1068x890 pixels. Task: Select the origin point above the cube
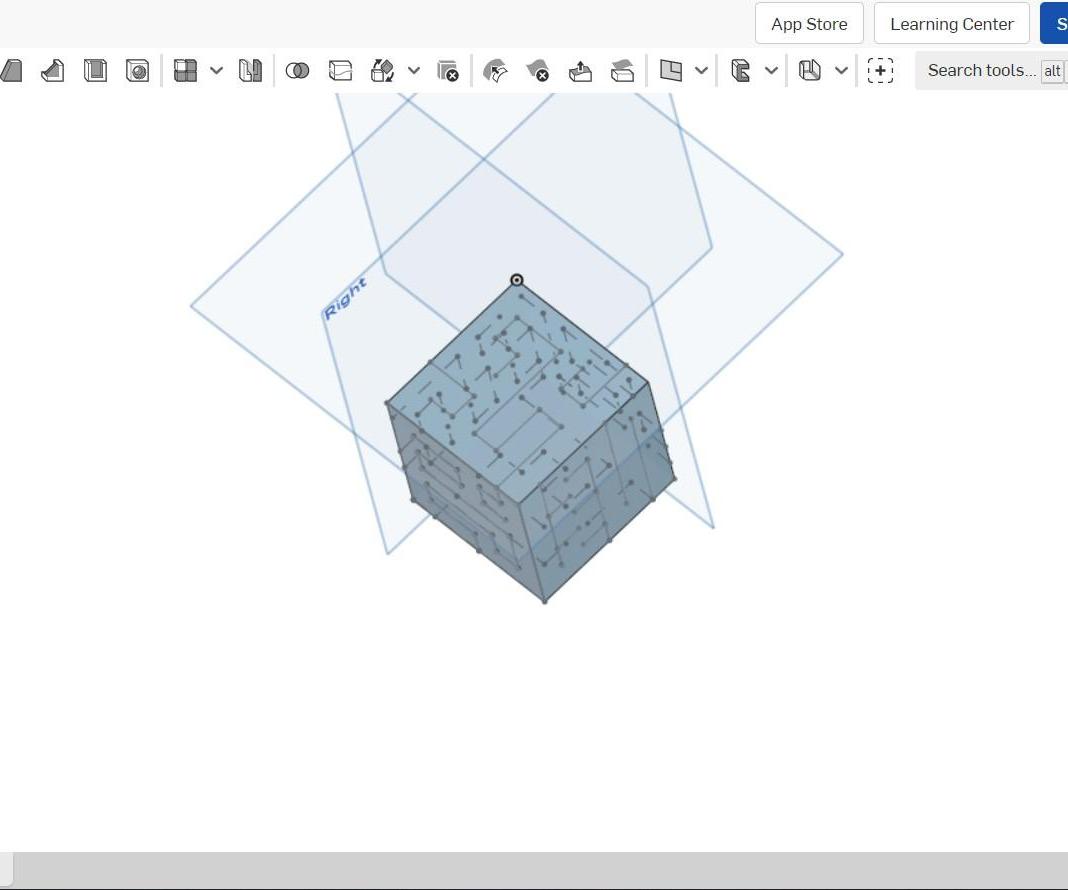(517, 280)
